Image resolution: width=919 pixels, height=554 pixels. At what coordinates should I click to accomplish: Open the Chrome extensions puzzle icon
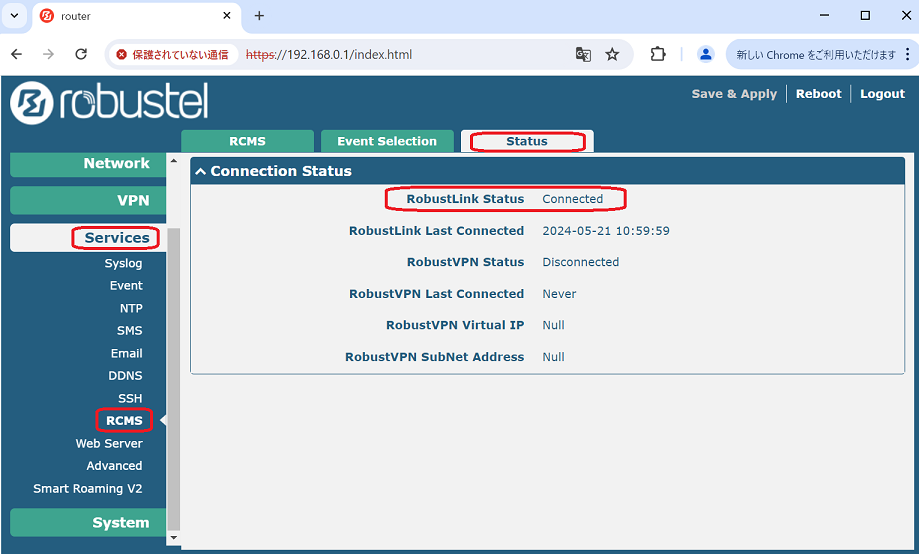pyautogui.click(x=658, y=55)
